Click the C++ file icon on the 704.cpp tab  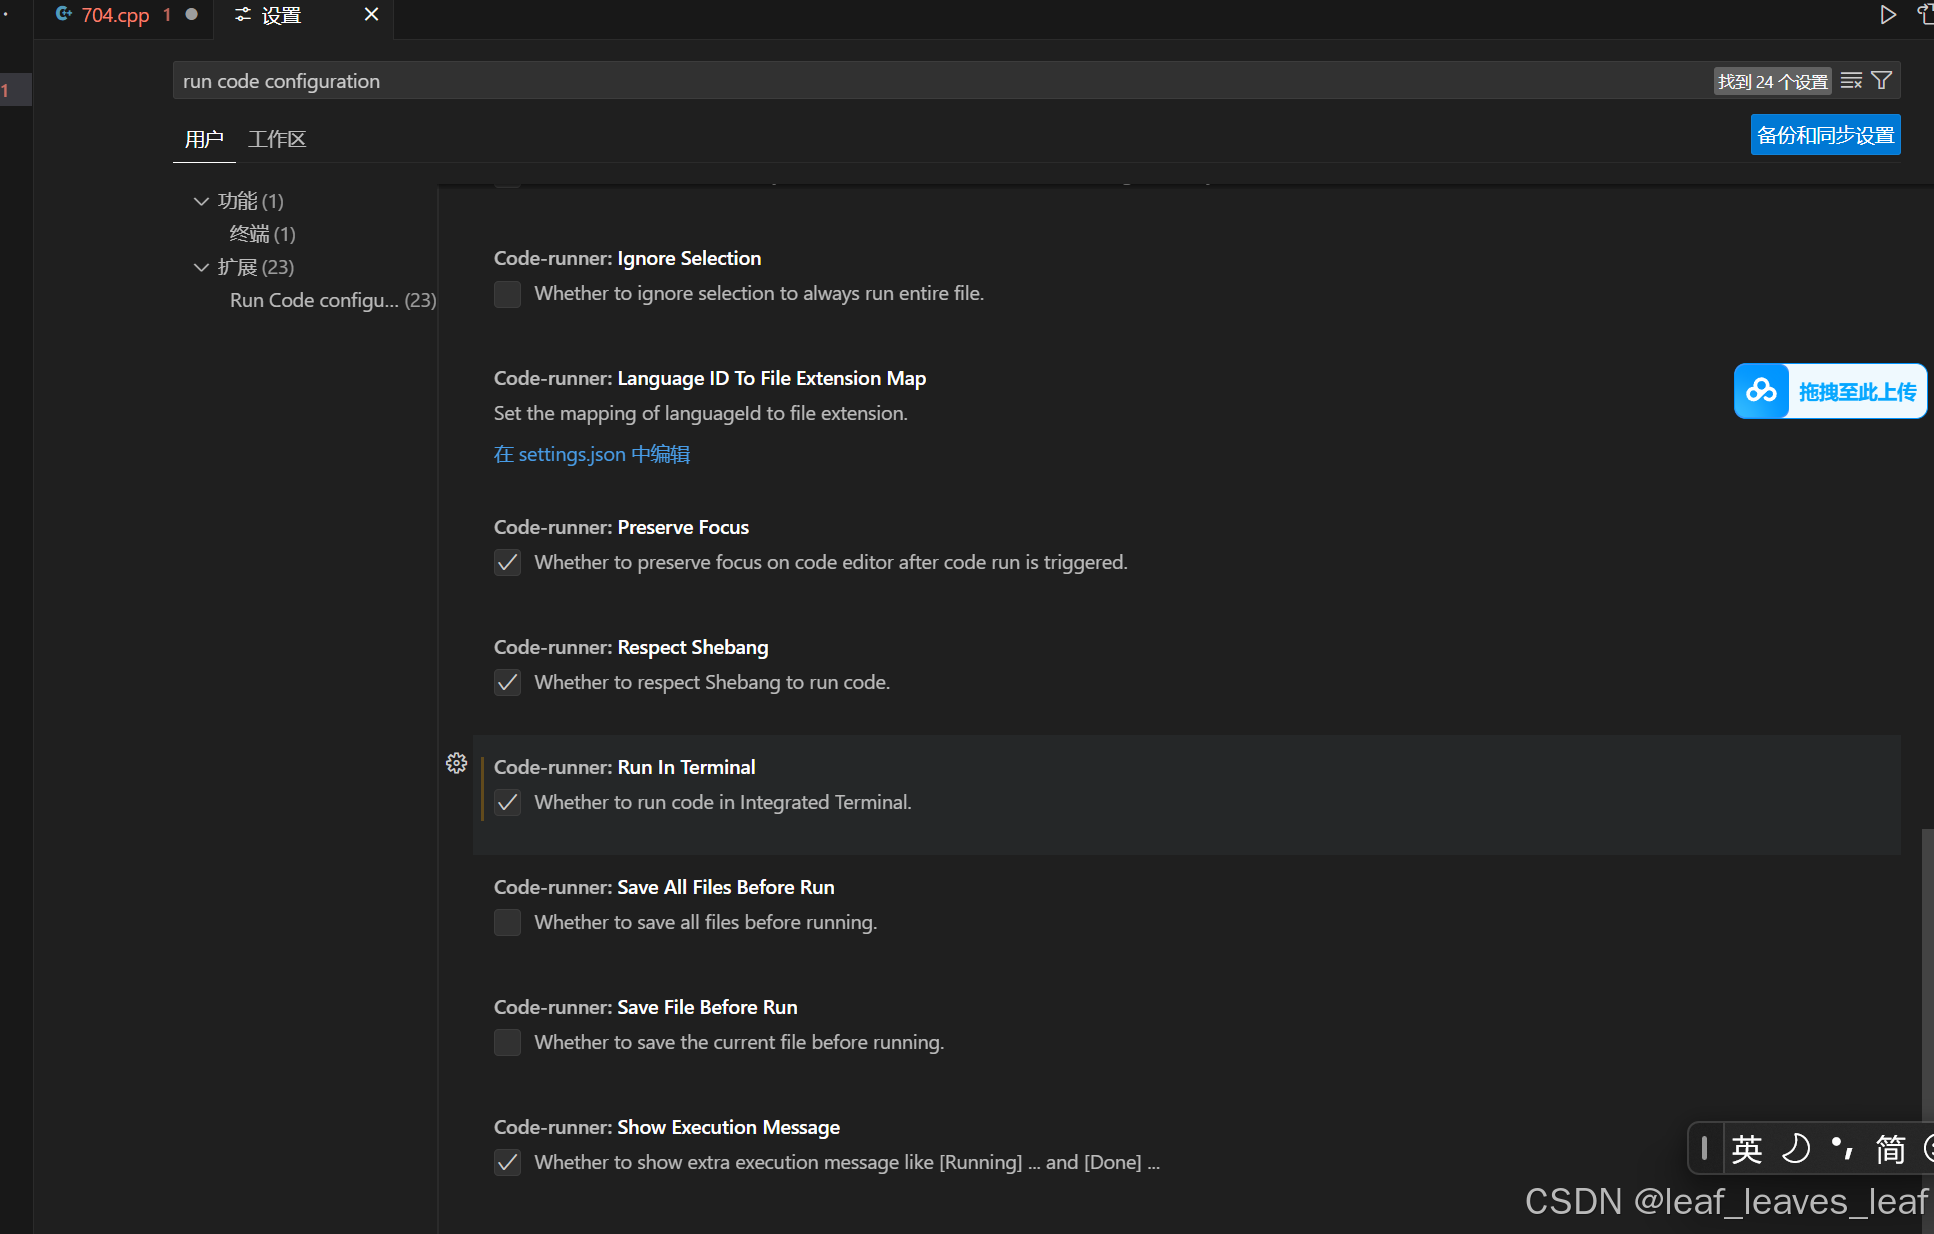[64, 14]
